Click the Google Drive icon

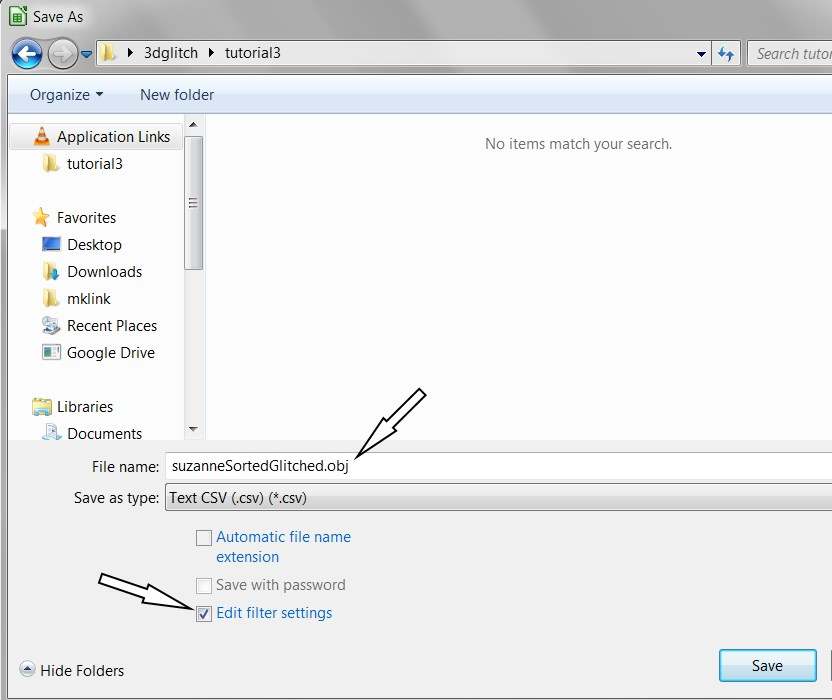point(51,352)
